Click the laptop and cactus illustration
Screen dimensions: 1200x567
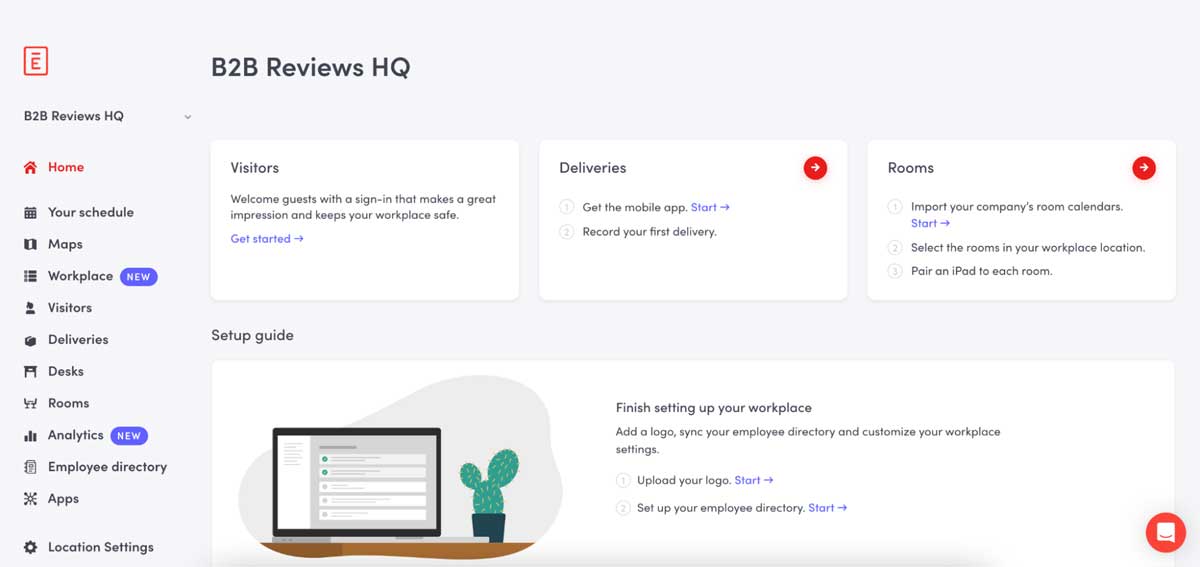coord(400,468)
